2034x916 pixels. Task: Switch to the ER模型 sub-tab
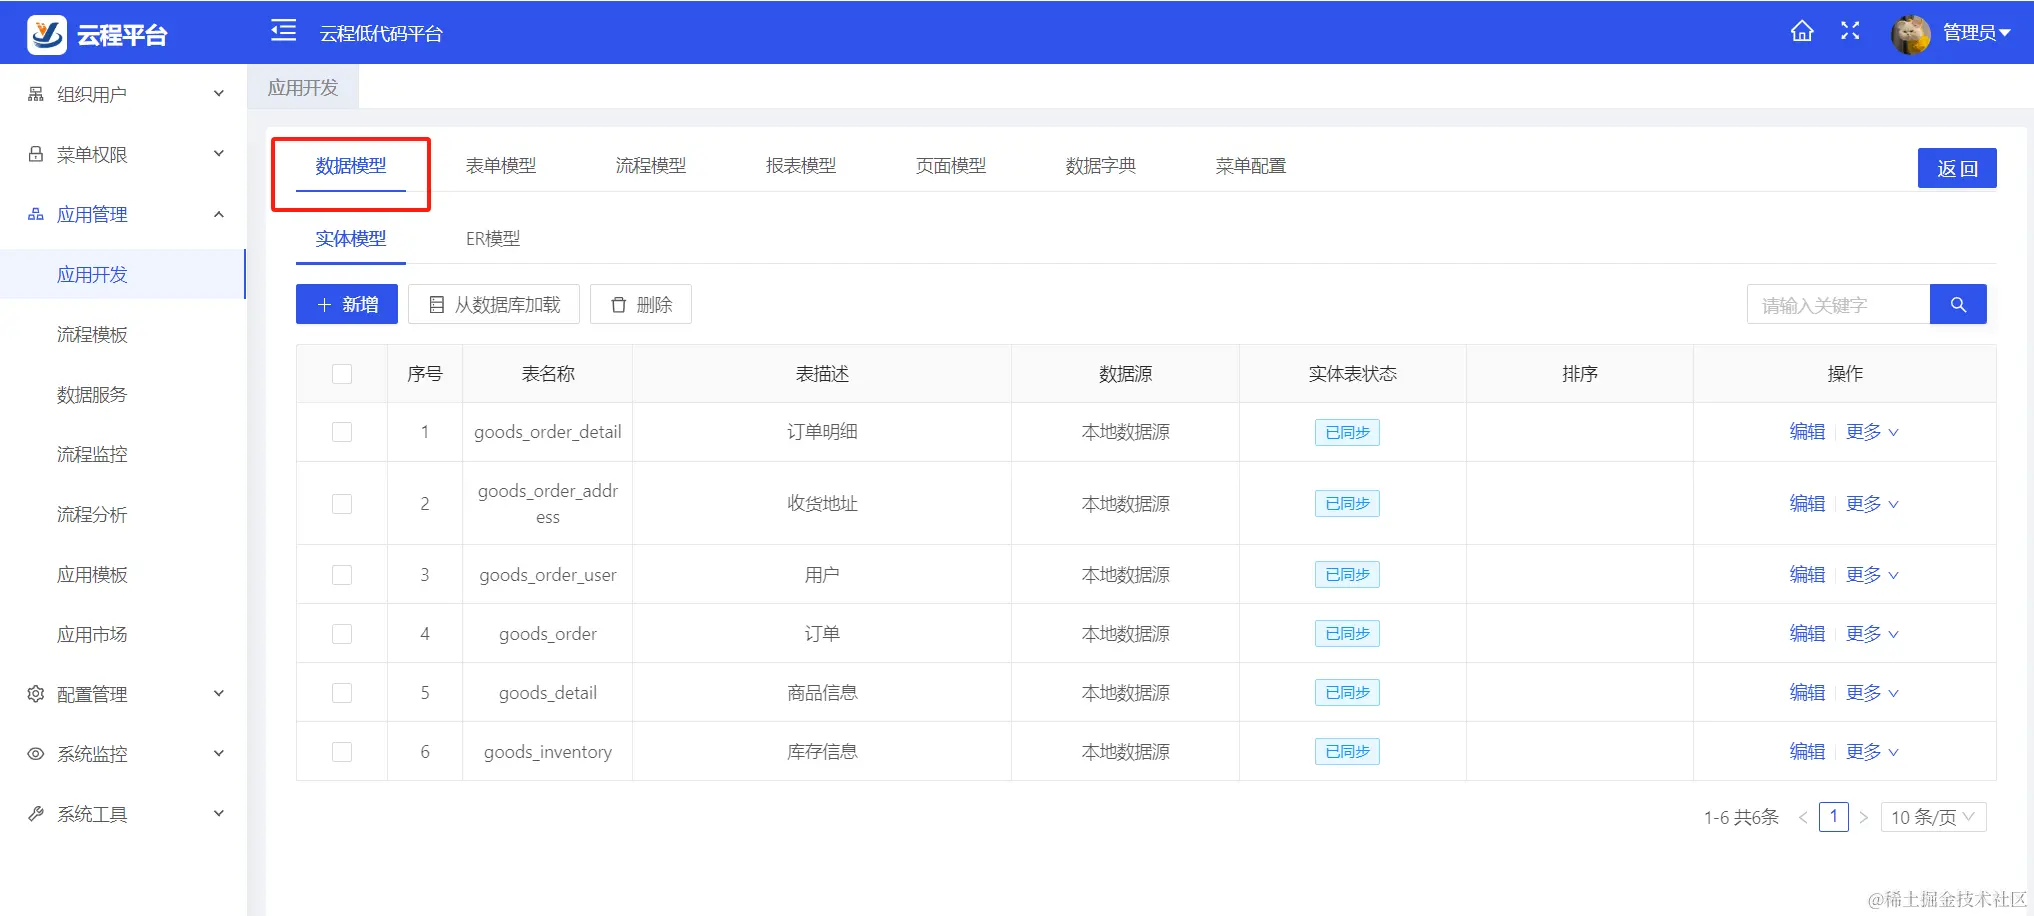pos(493,239)
